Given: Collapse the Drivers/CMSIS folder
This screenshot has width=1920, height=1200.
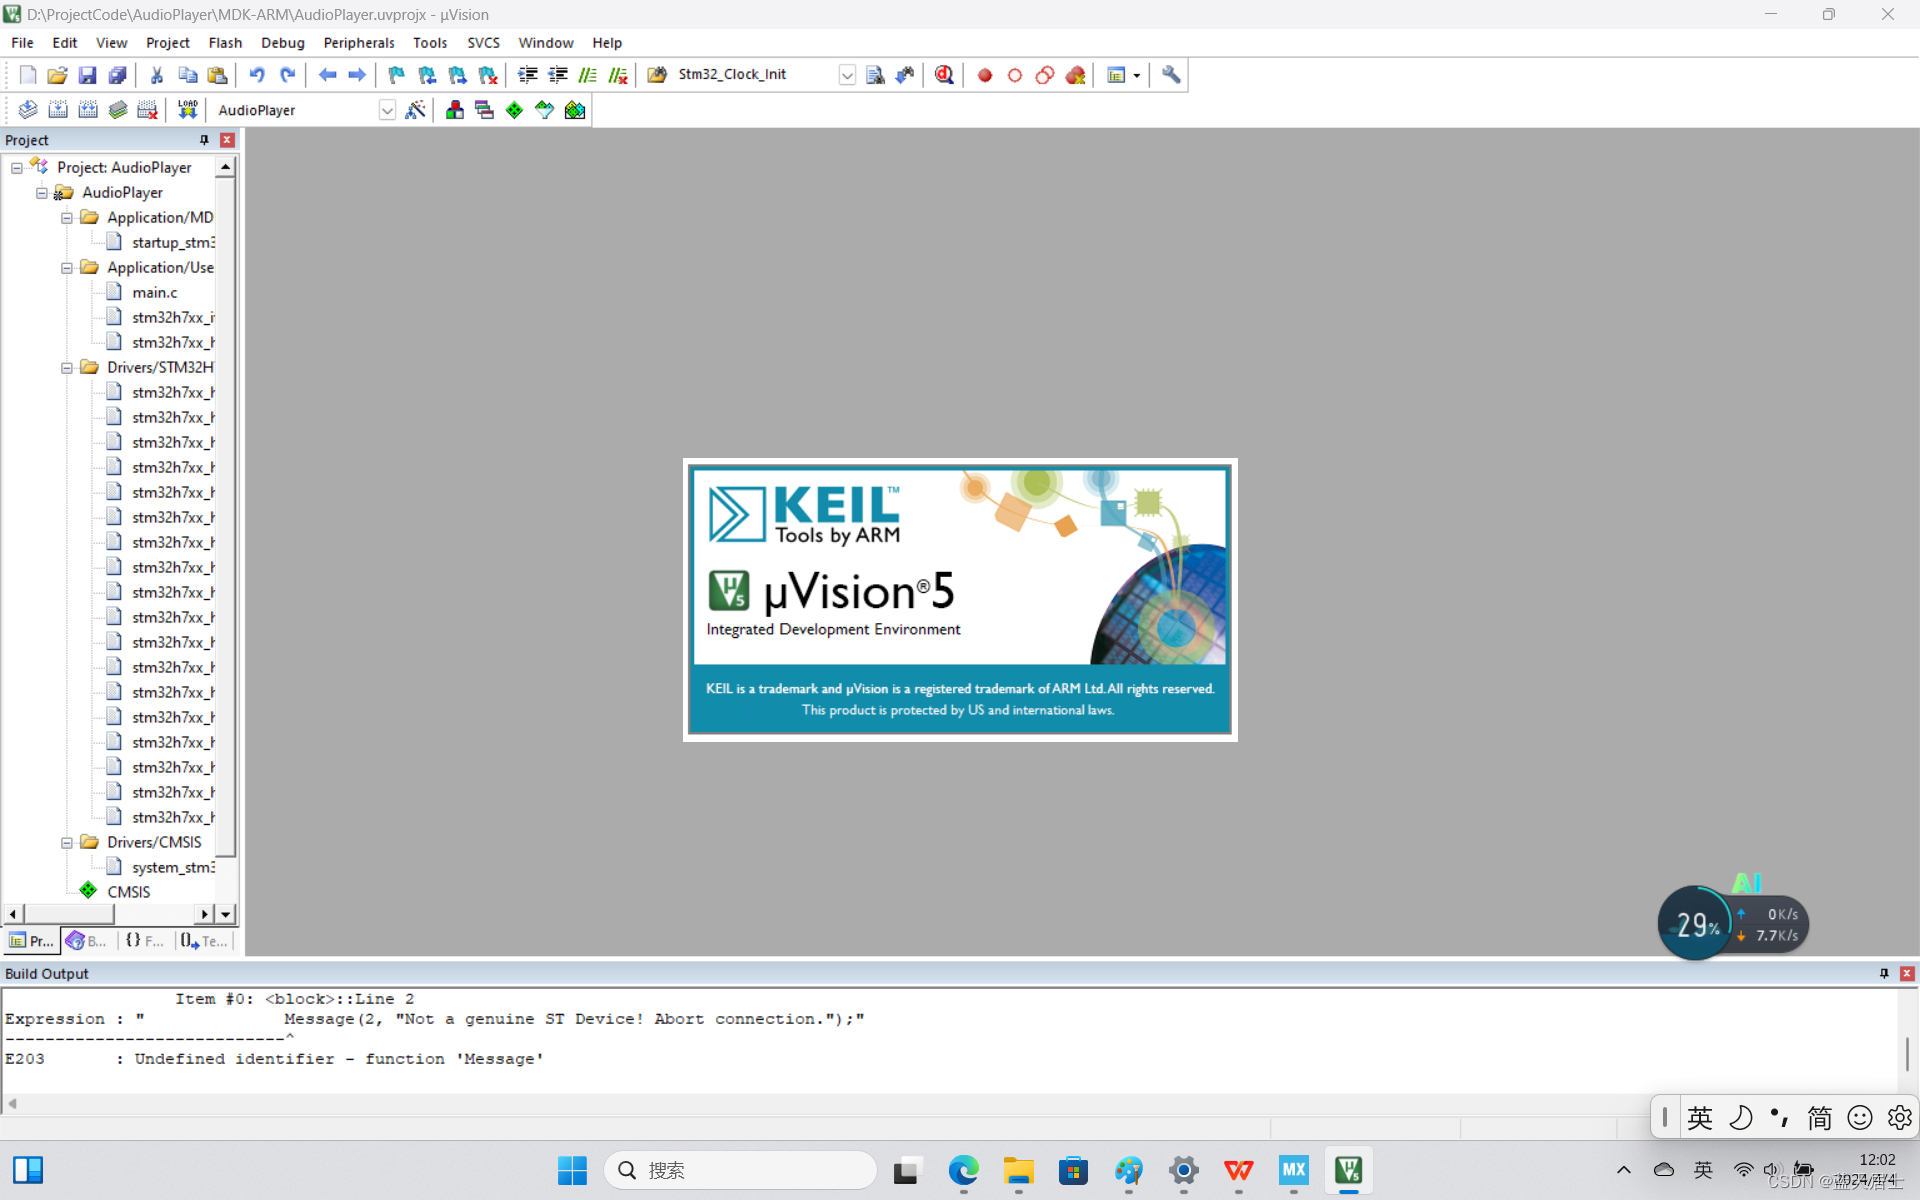Looking at the screenshot, I should coord(67,843).
